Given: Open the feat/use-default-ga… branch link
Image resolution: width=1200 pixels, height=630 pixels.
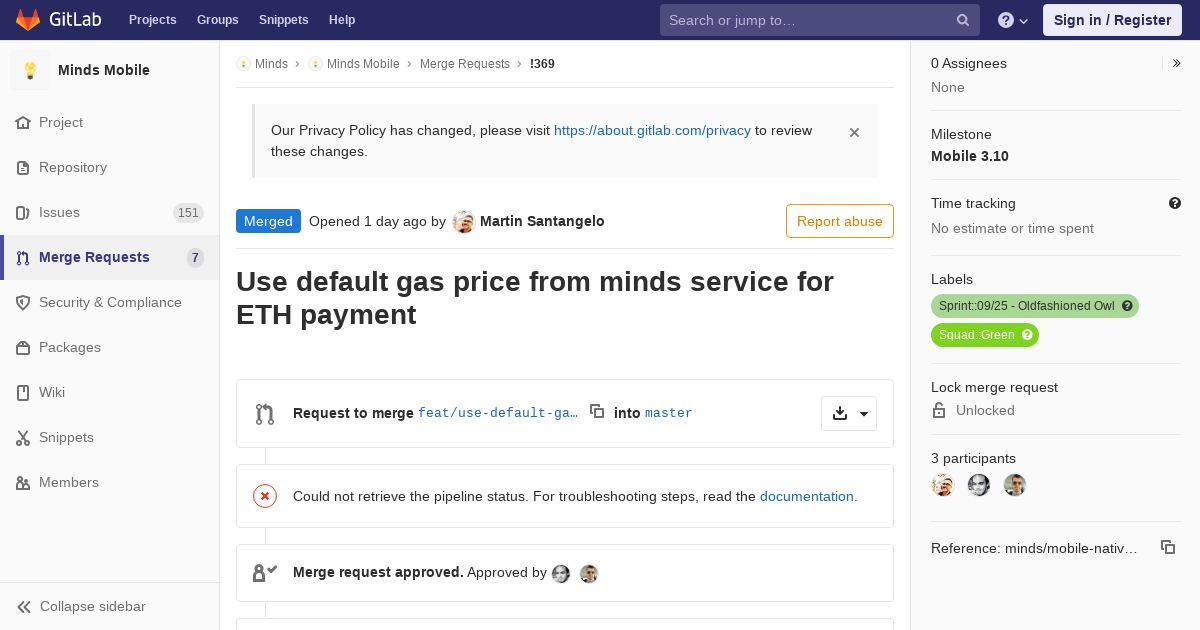Looking at the screenshot, I should [x=498, y=413].
